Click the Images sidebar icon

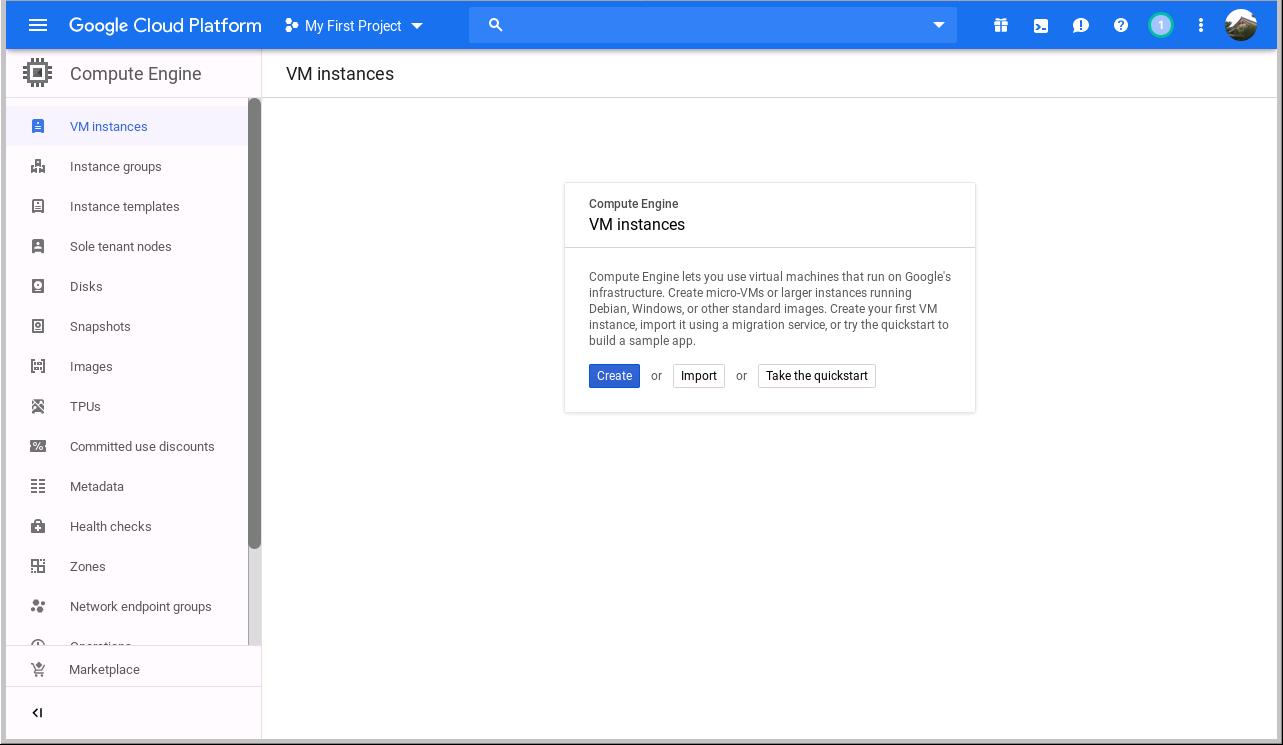click(x=38, y=366)
